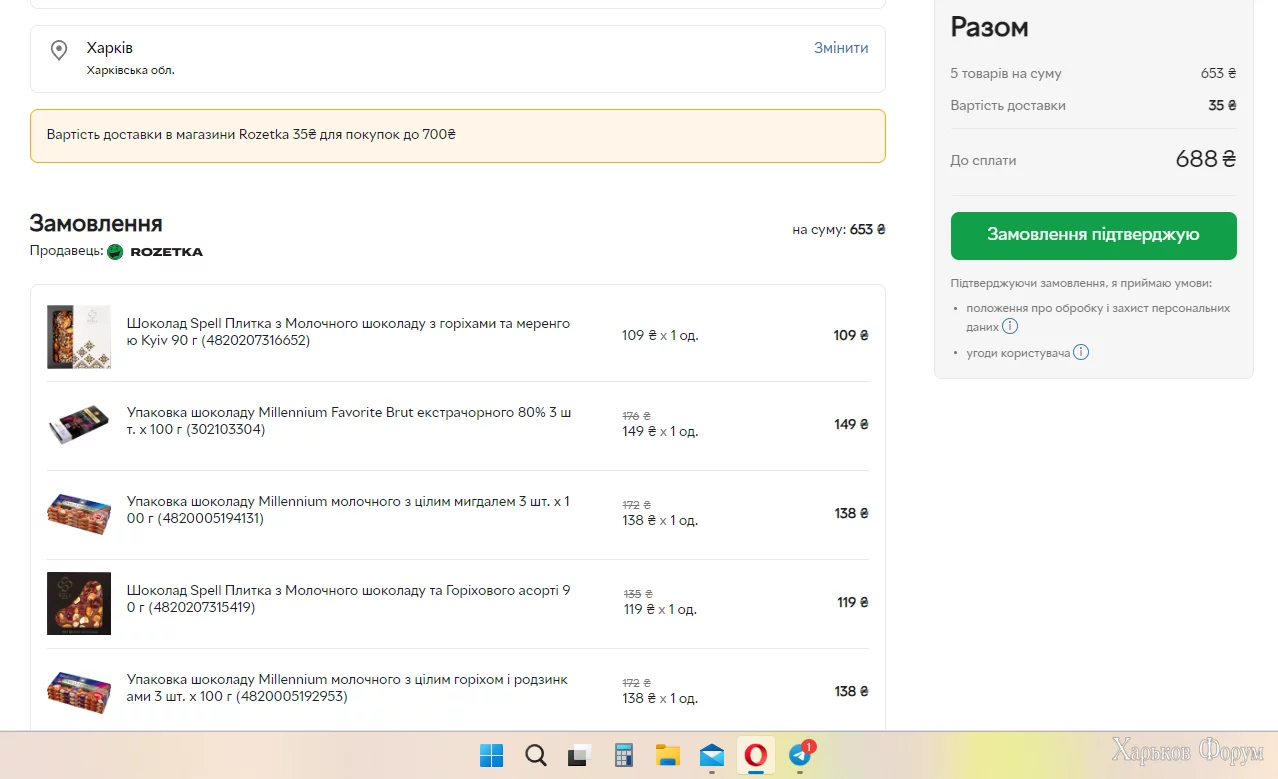This screenshot has height=779, width=1278.
Task: Click Spell Горіхового асорті thumbnail image
Action: [x=79, y=603]
